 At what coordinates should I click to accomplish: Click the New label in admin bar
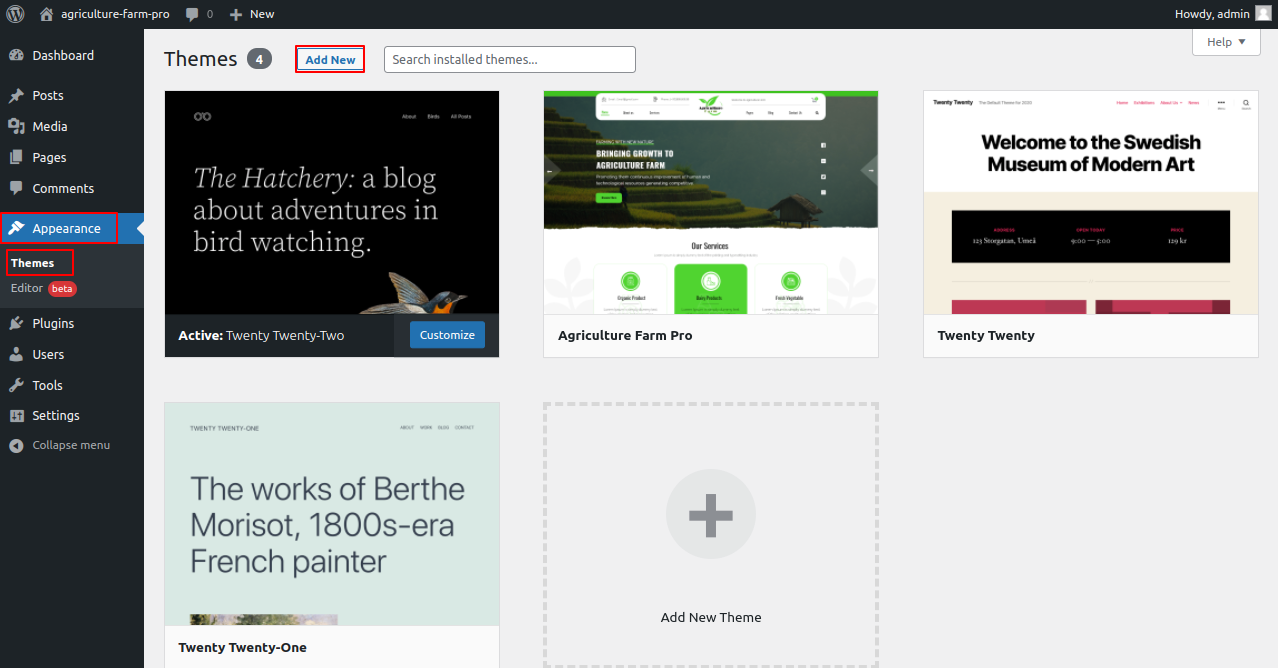[x=262, y=14]
